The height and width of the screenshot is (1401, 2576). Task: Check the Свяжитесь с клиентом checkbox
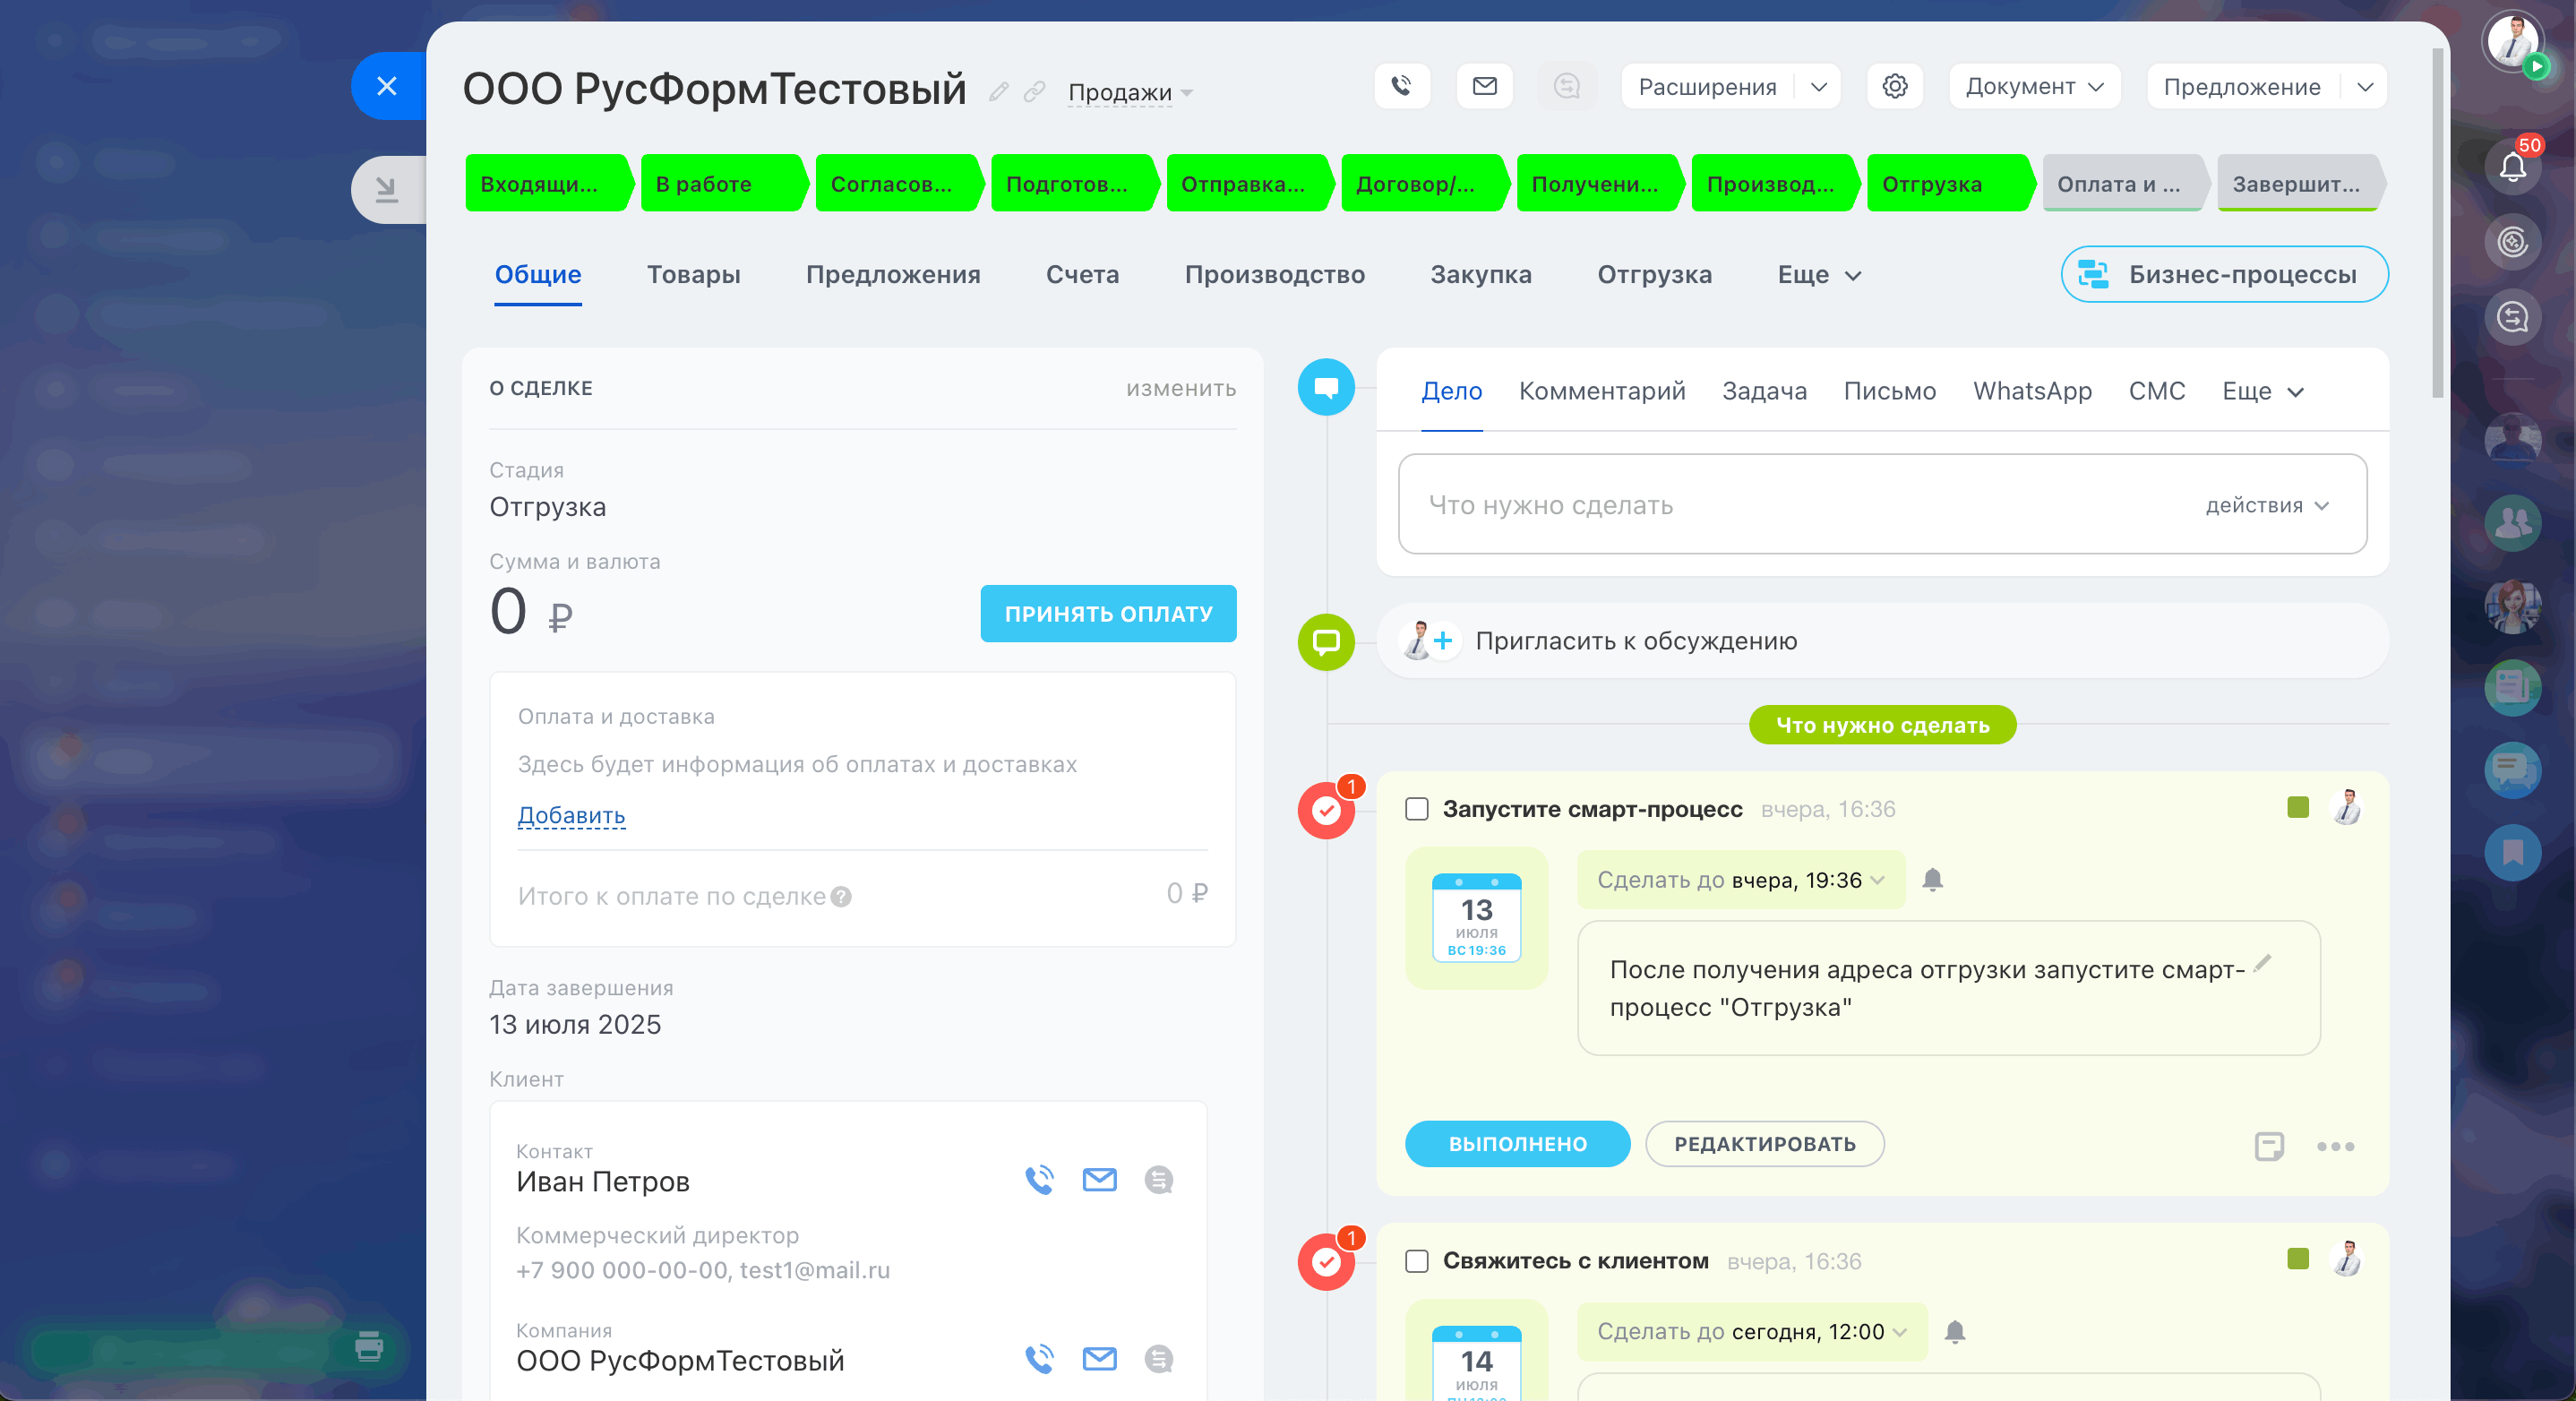[x=1417, y=1261]
